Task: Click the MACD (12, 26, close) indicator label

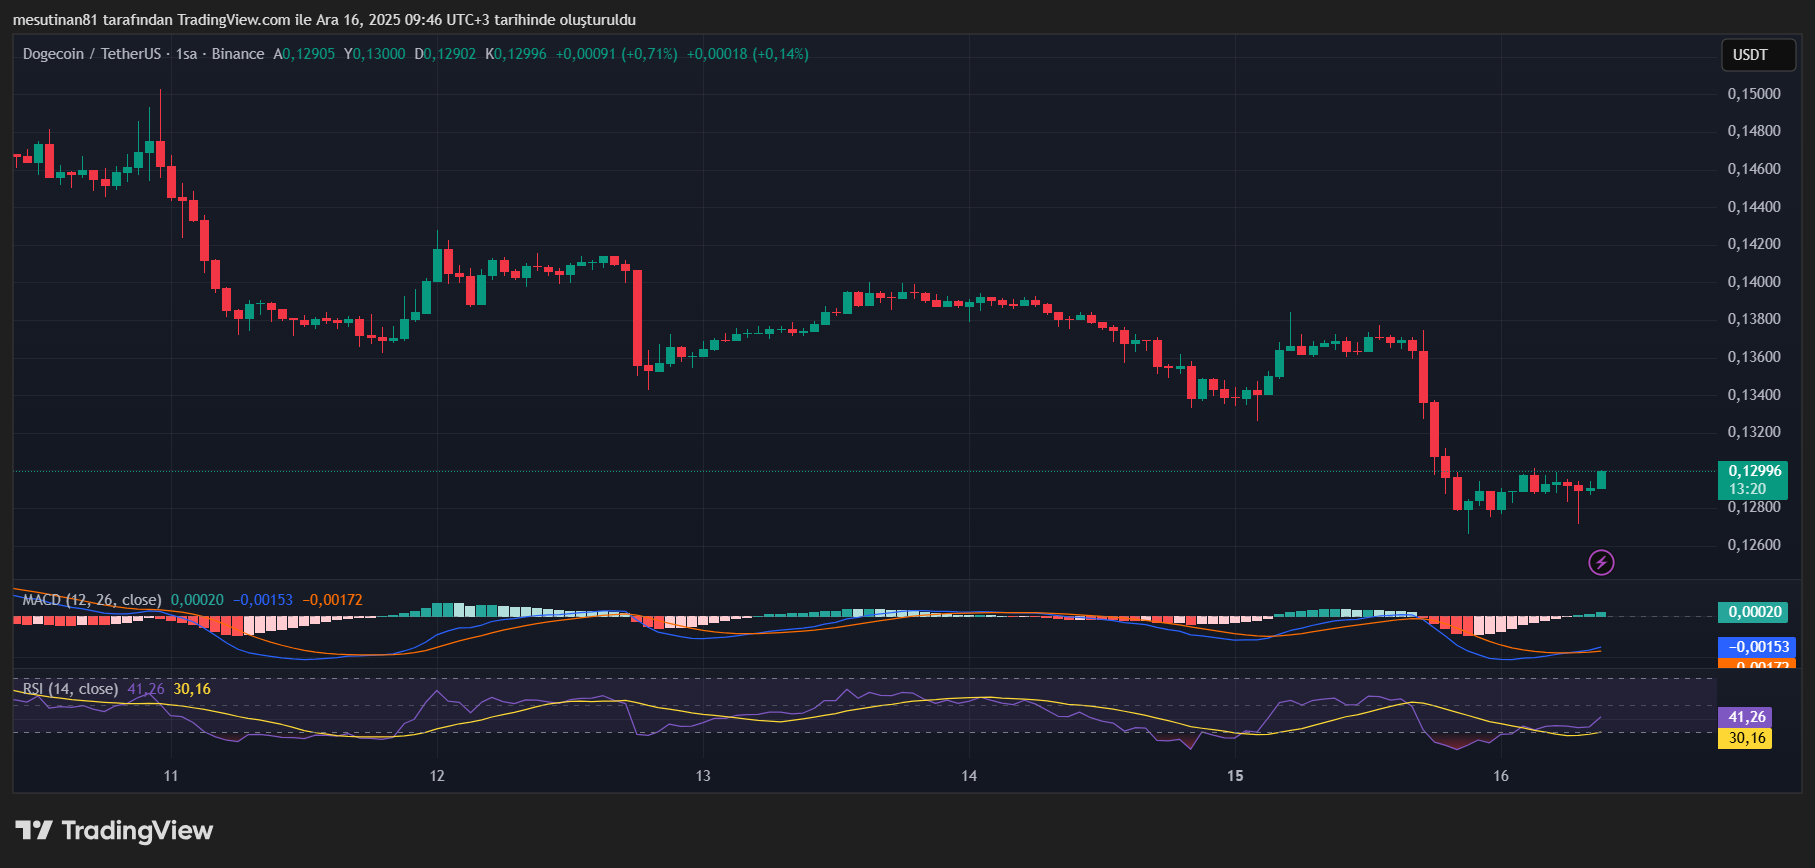Action: point(91,600)
